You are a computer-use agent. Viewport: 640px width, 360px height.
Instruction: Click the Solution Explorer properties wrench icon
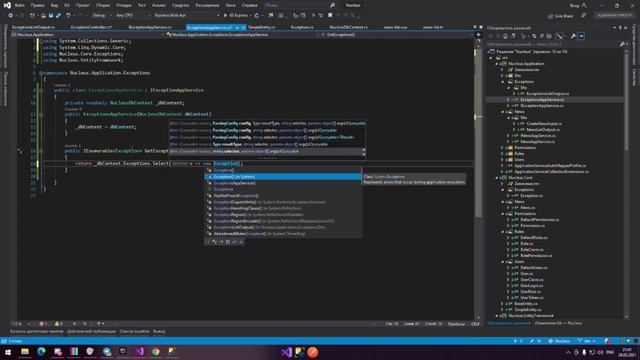(x=573, y=36)
